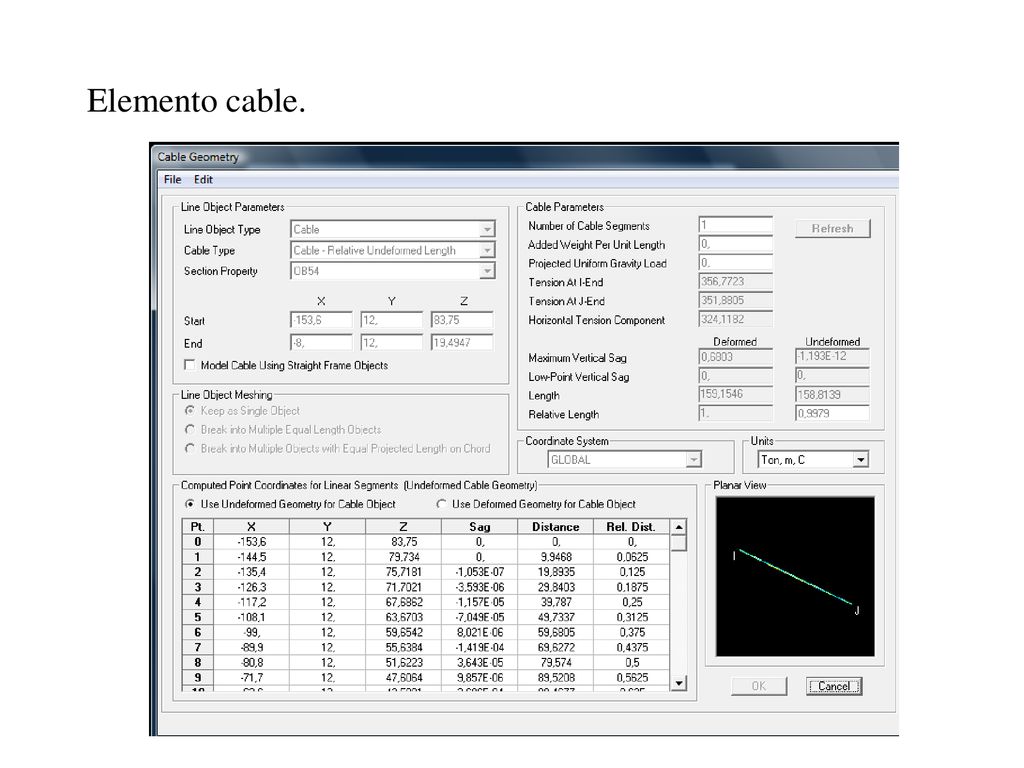
Task: Click the Start Y coordinate field
Action: (392, 320)
